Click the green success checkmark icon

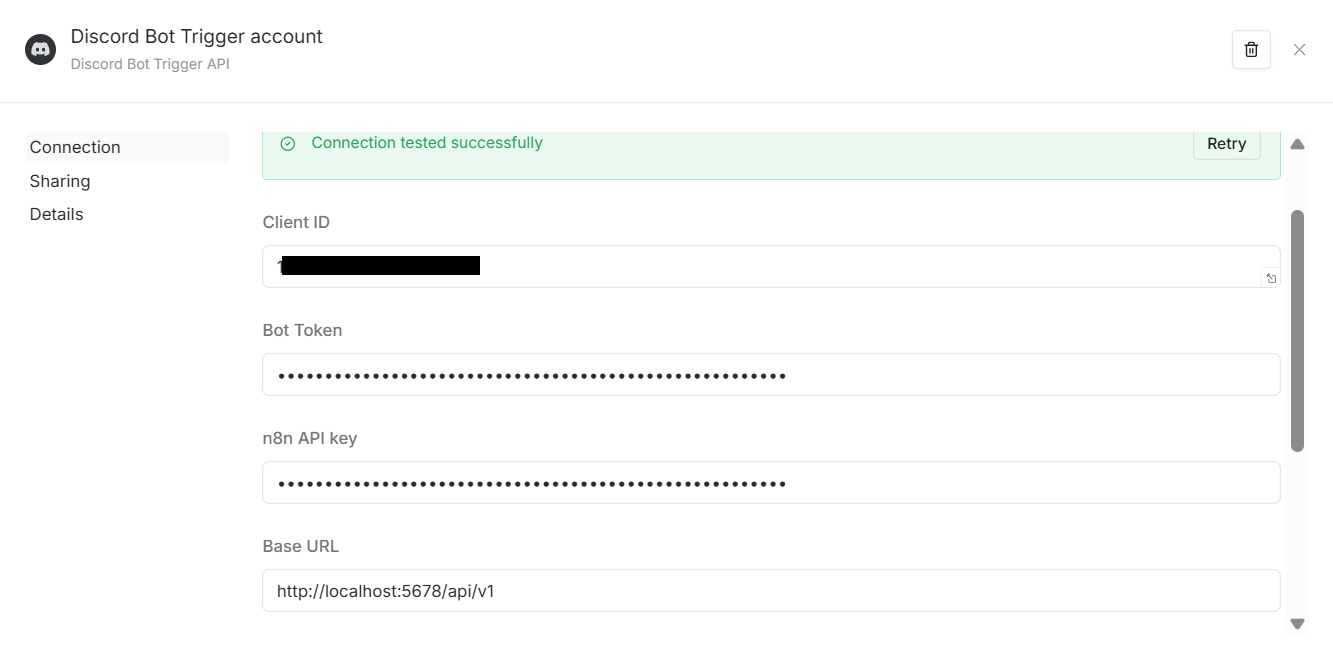(x=288, y=144)
